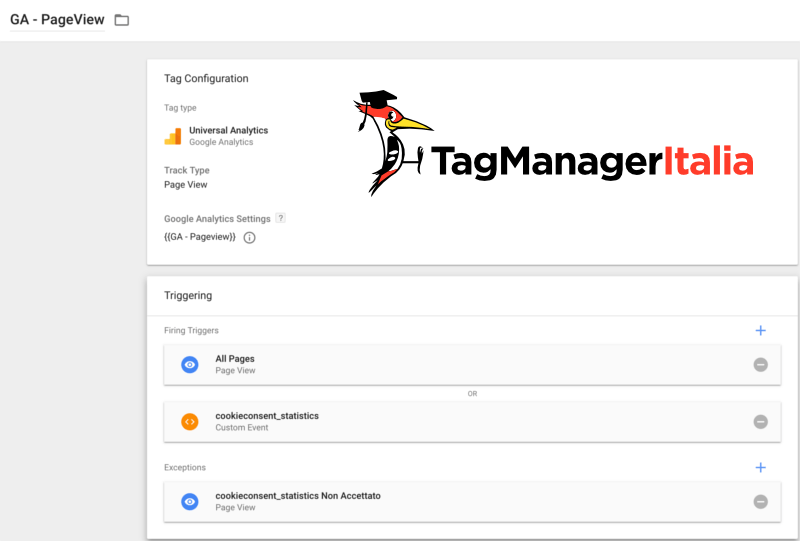Open the cookieconsent_statistics Custom Event row
800x560 pixels.
(x=472, y=422)
